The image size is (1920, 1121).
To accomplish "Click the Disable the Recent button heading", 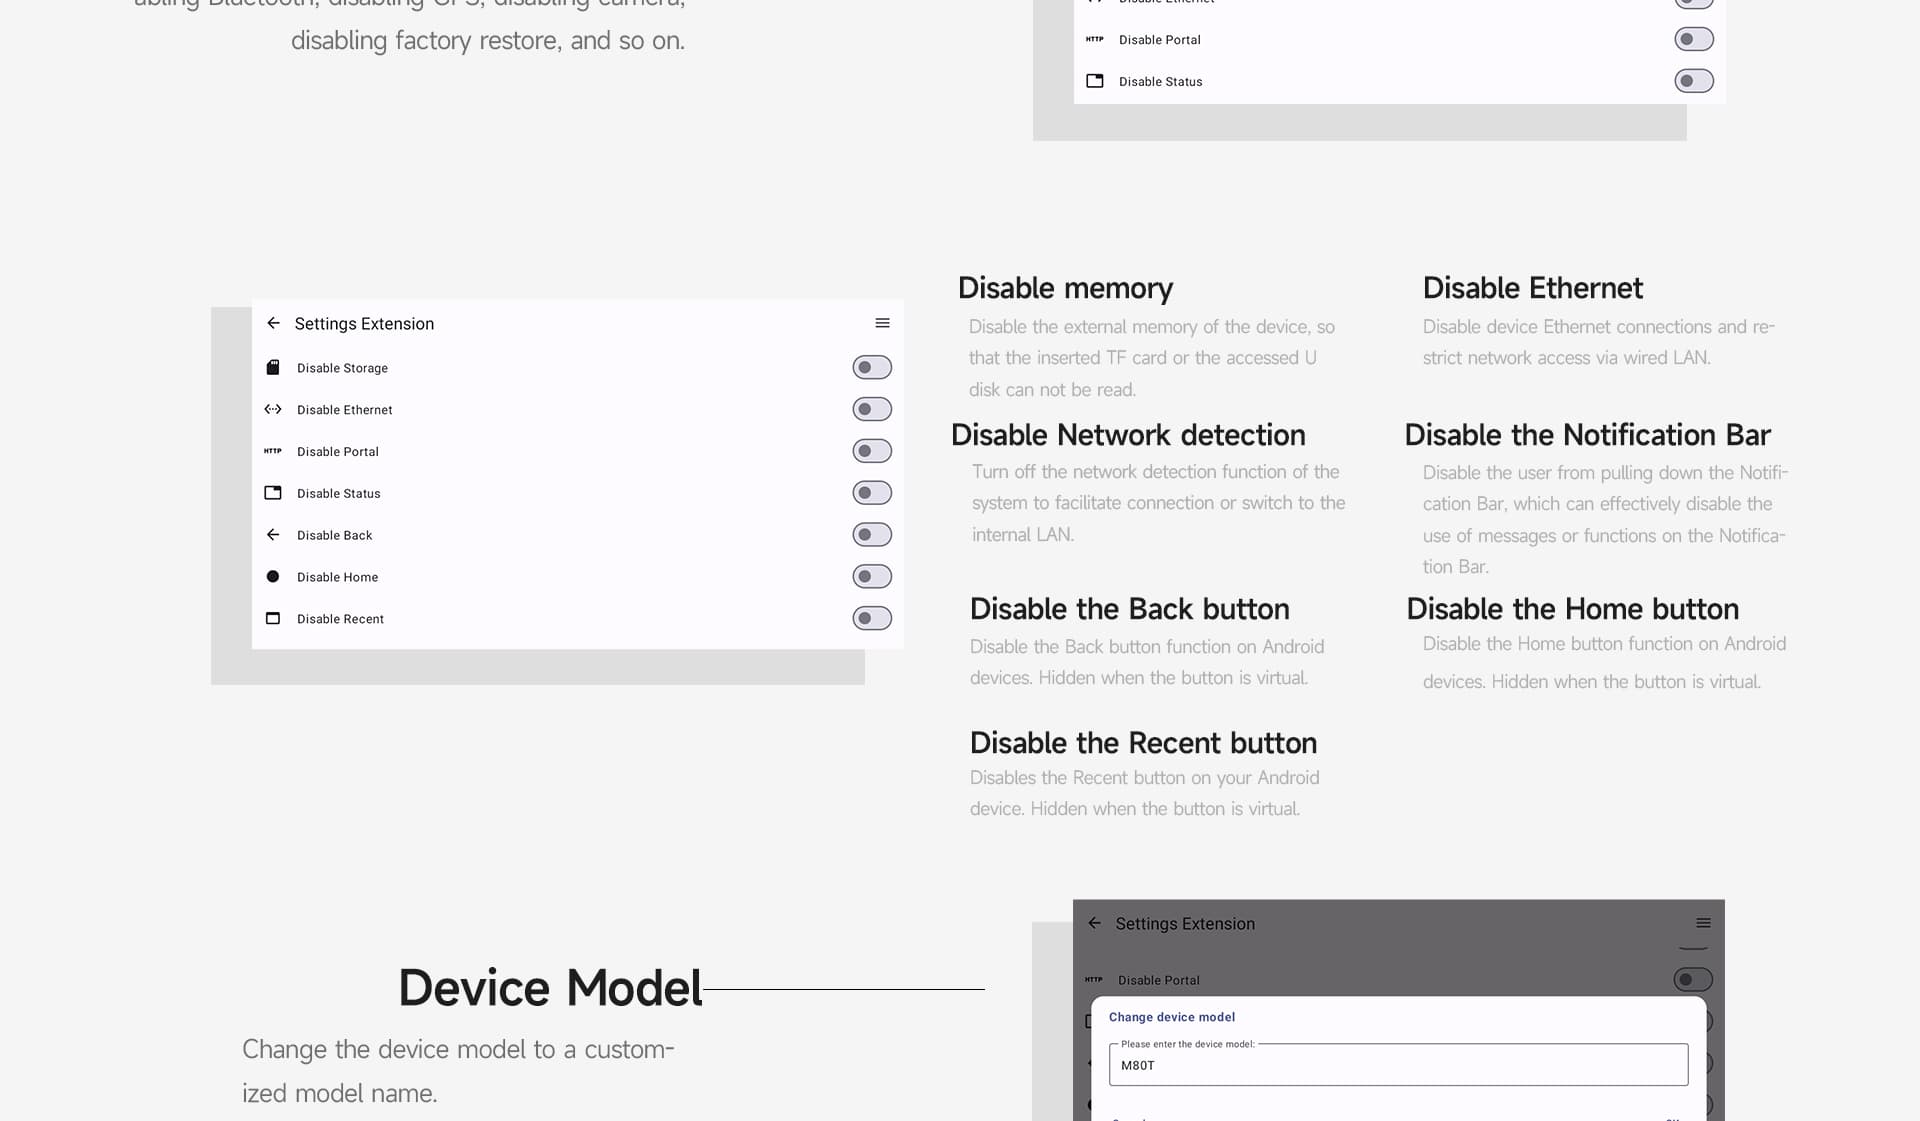I will [1143, 743].
